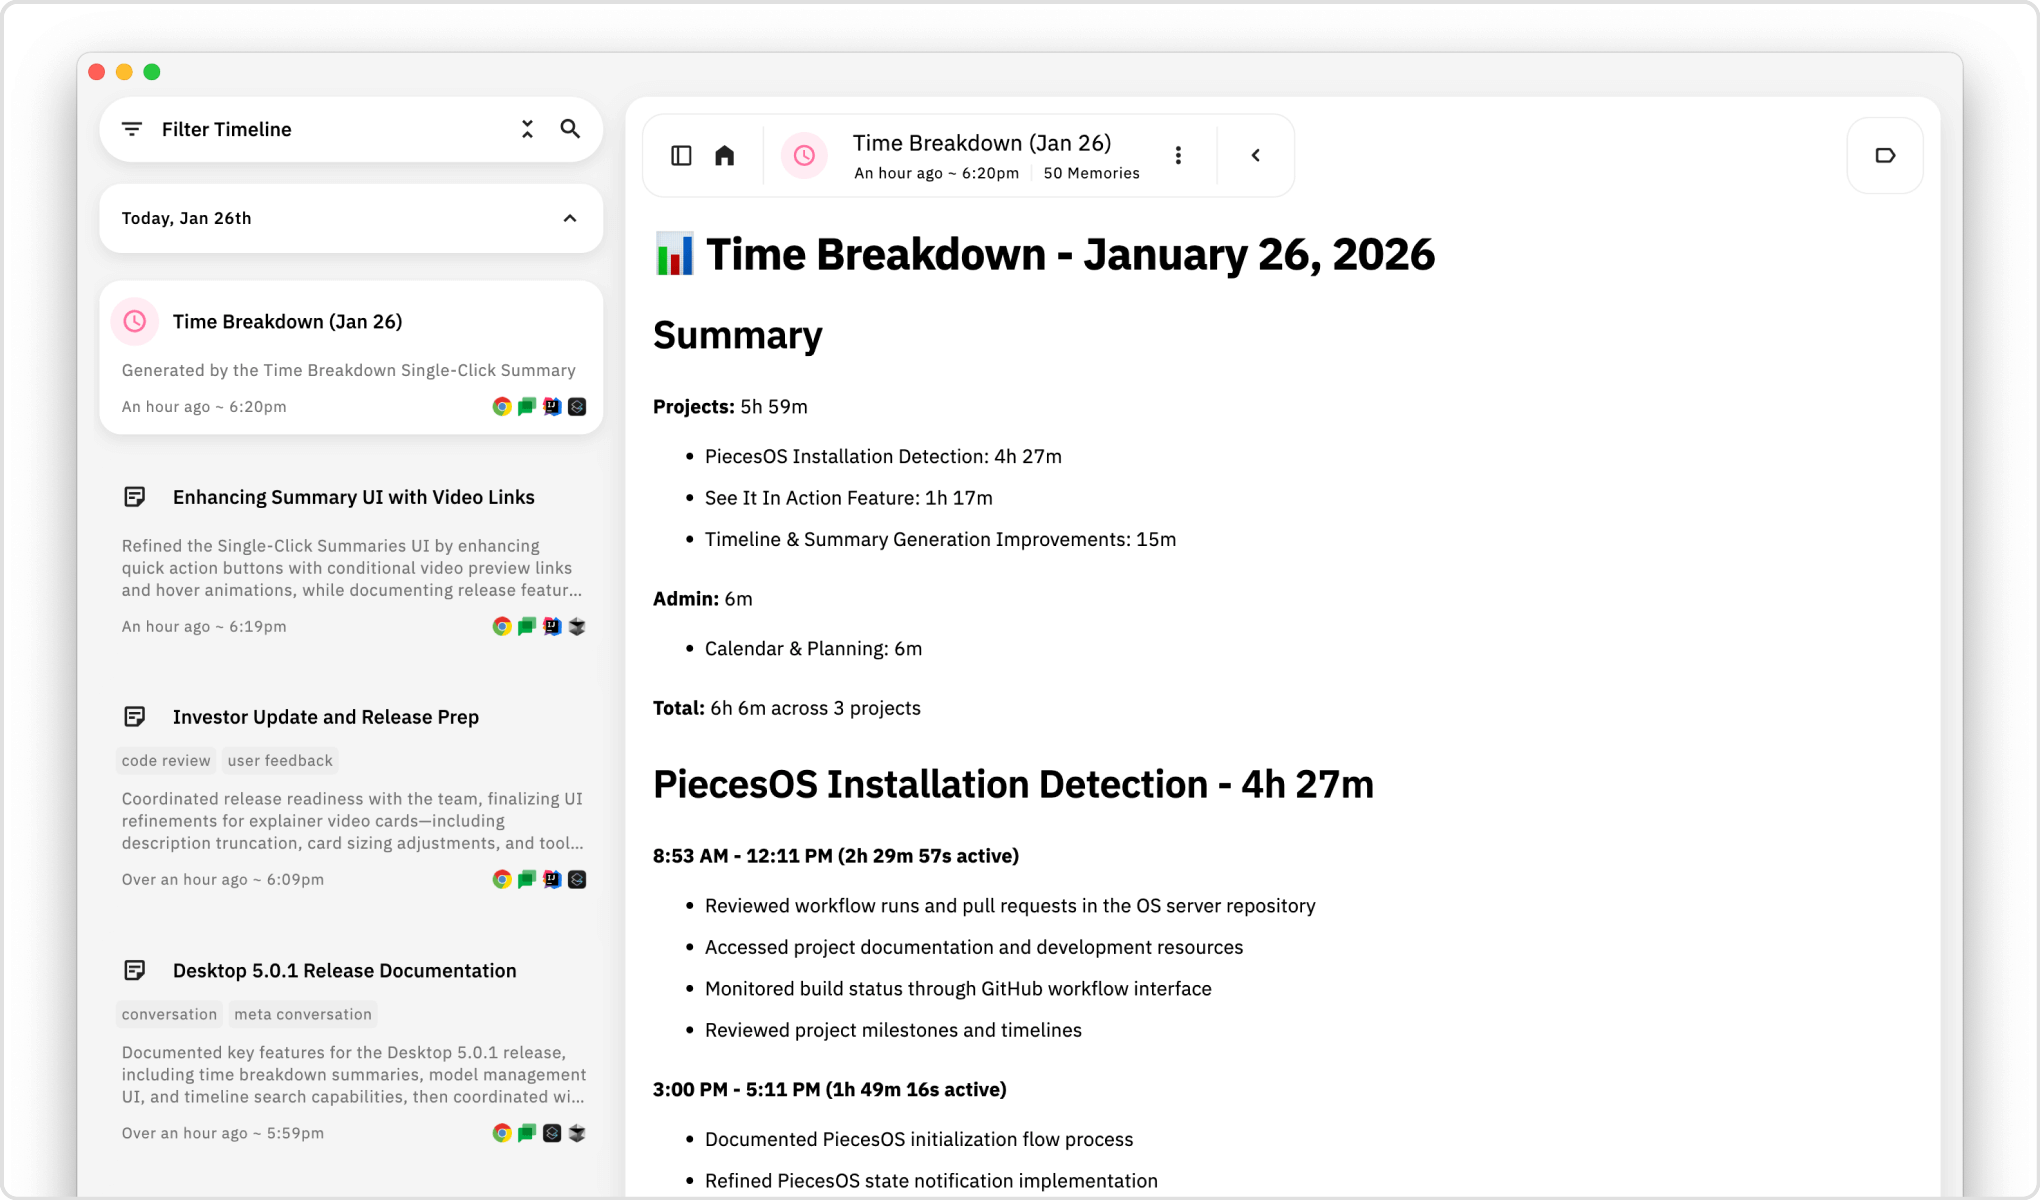Viewport: 2040px width, 1200px height.
Task: Click the green macOS zoom button
Action: pyautogui.click(x=151, y=71)
